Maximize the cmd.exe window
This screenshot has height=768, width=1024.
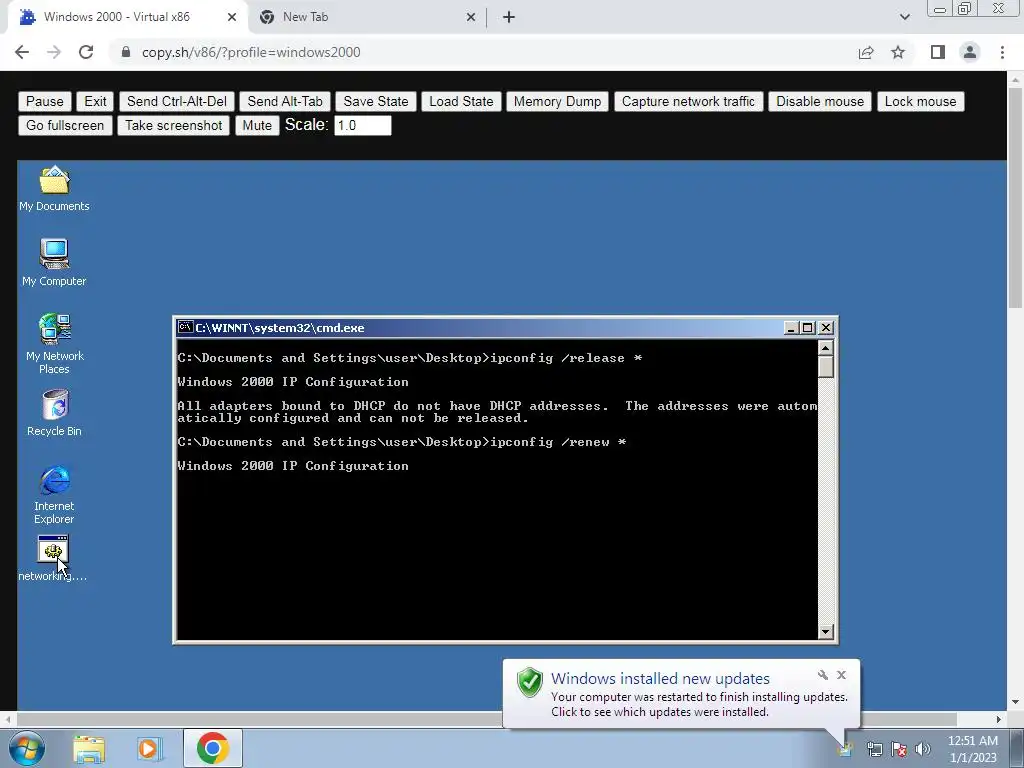[x=808, y=328]
